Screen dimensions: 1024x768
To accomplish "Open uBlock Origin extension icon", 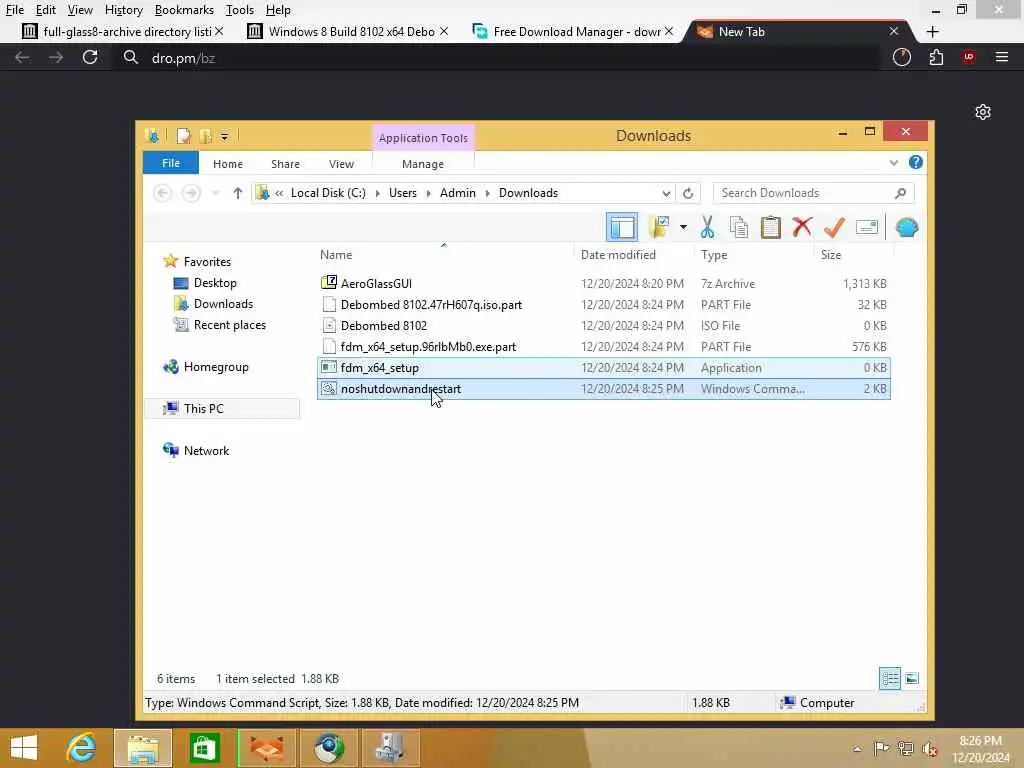I will coord(968,57).
